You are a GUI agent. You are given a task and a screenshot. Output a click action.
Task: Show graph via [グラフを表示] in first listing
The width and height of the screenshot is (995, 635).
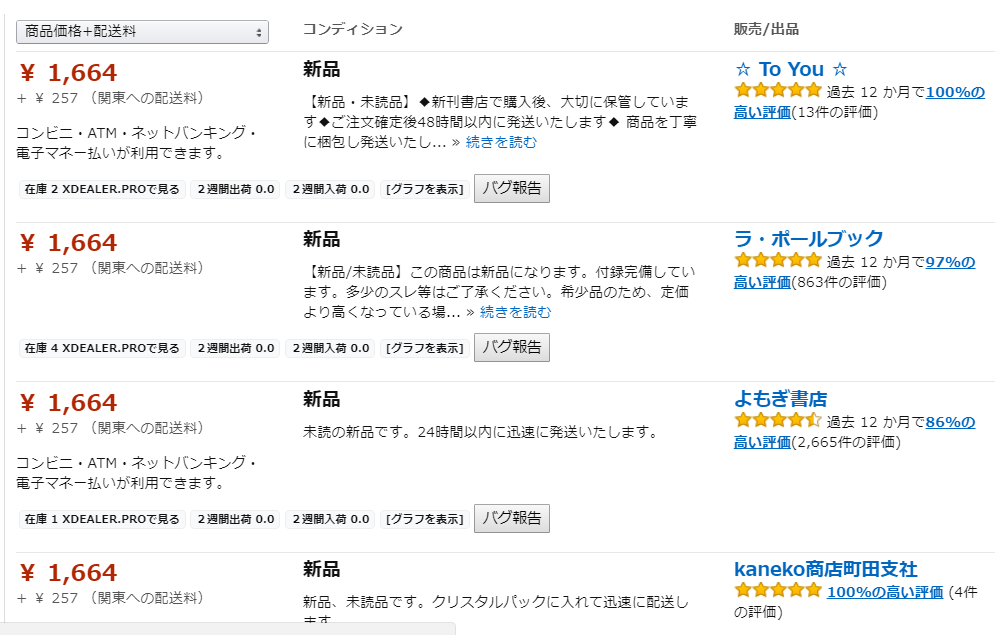425,189
